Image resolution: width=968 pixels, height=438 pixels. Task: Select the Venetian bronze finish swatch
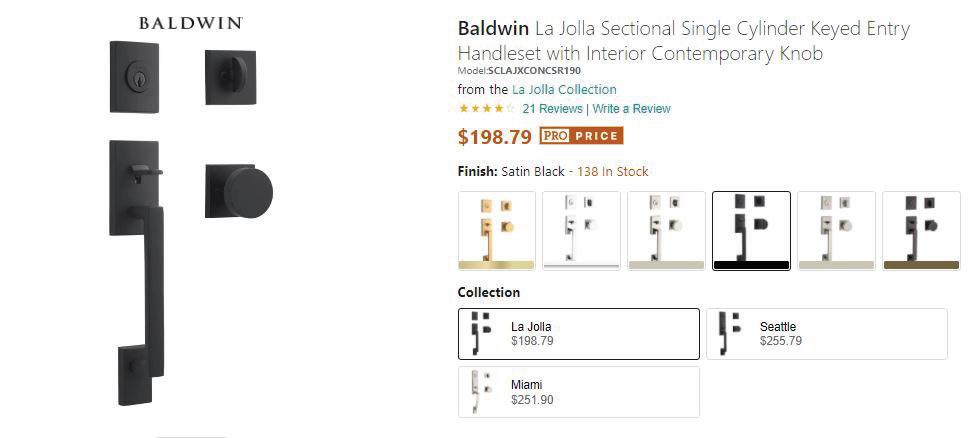pyautogui.click(x=921, y=230)
